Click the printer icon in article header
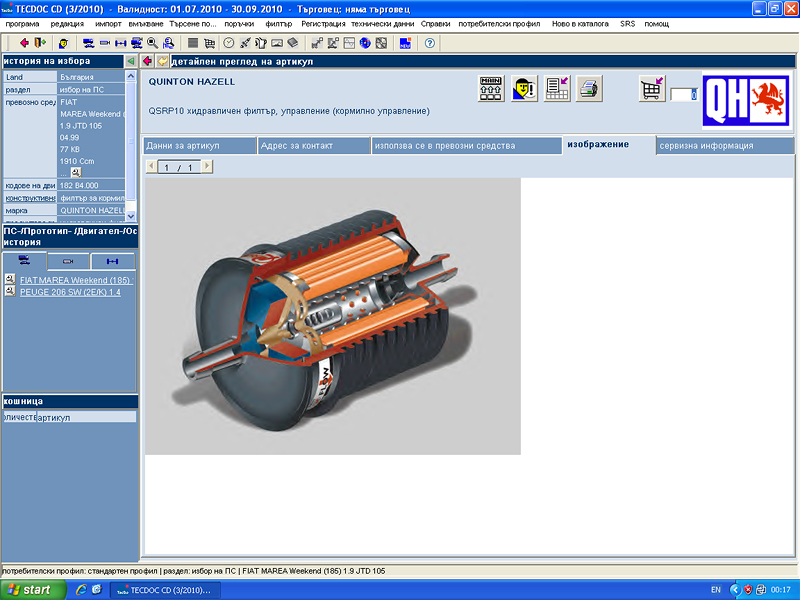 click(x=589, y=89)
